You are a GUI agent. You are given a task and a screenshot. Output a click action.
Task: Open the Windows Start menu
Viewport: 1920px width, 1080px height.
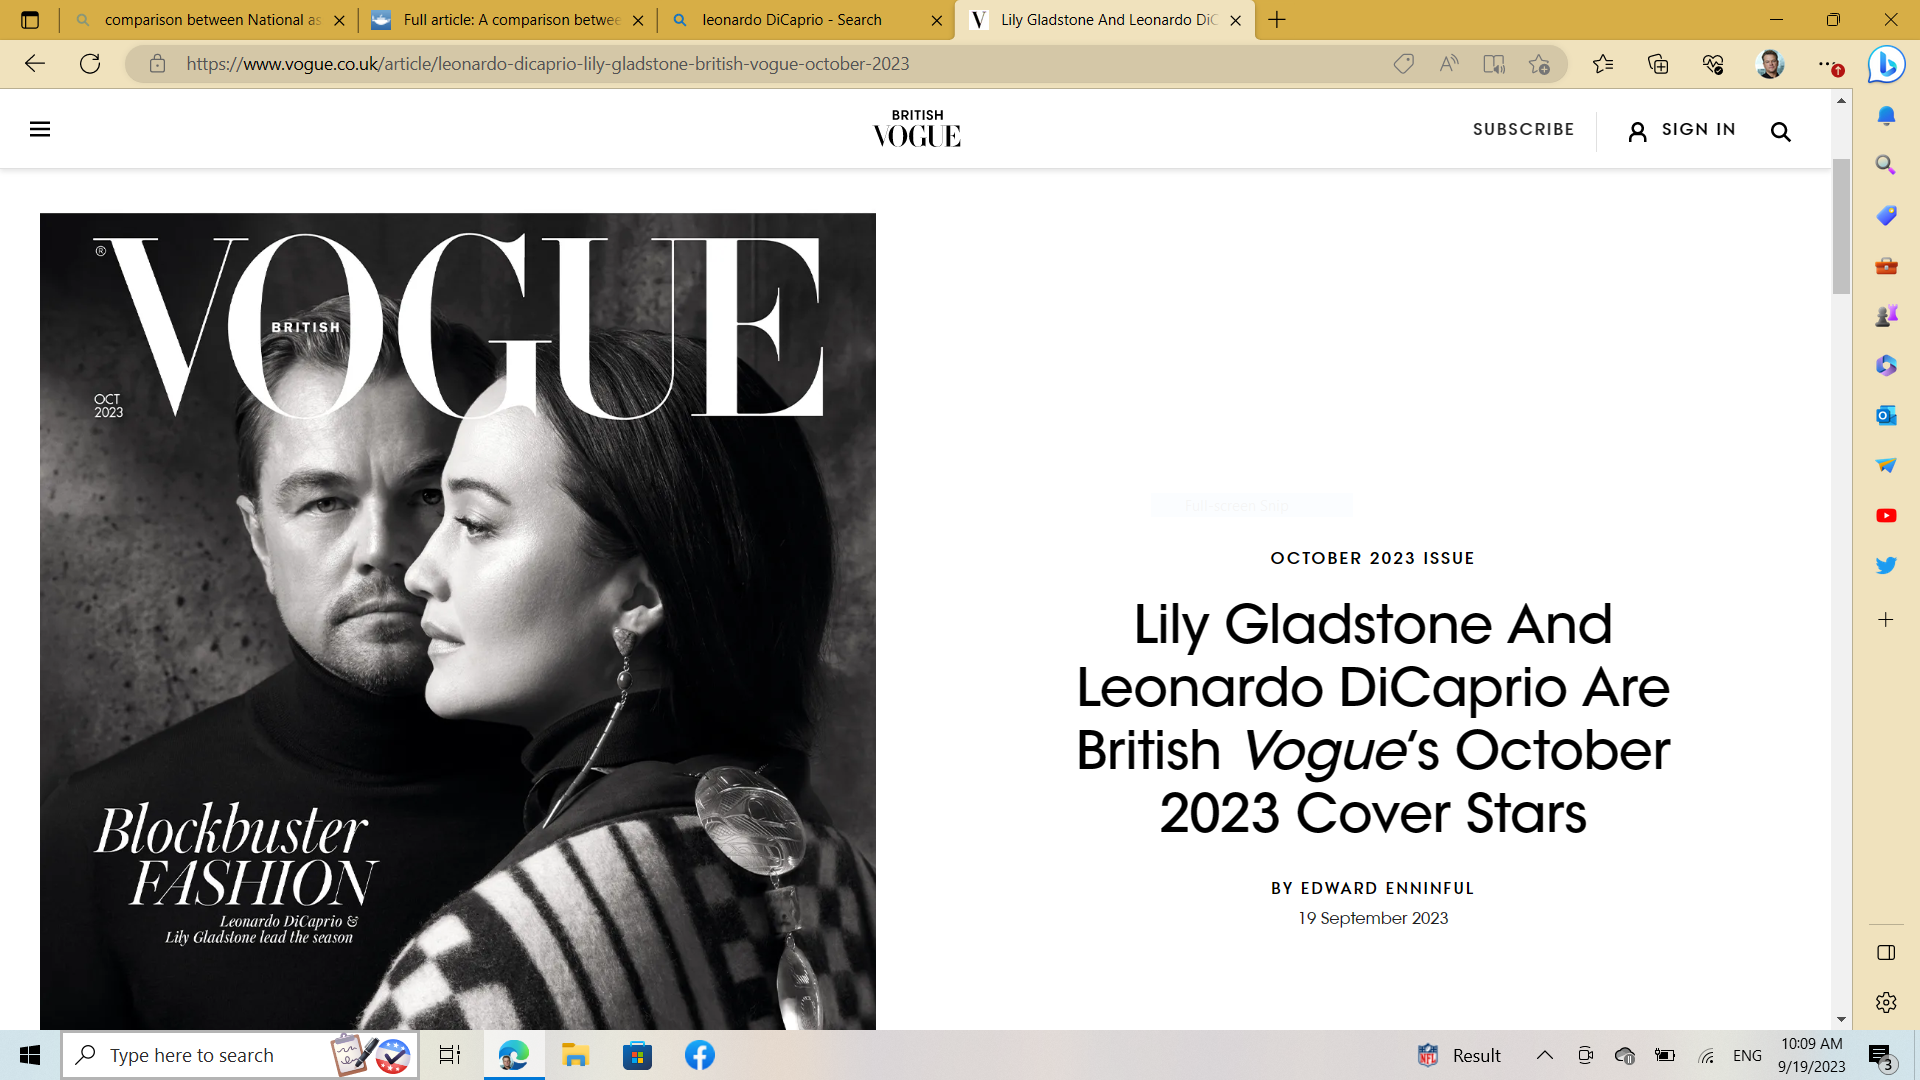30,1055
